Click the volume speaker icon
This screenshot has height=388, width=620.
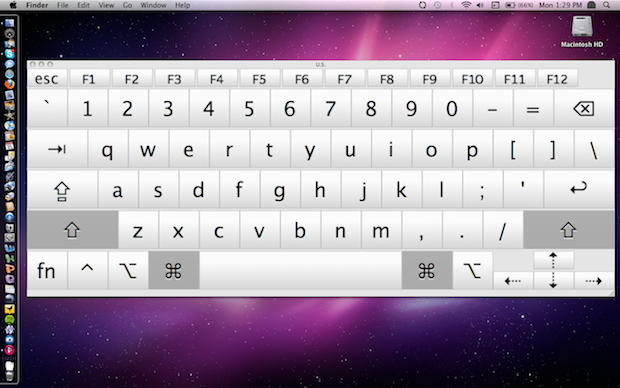pos(480,5)
